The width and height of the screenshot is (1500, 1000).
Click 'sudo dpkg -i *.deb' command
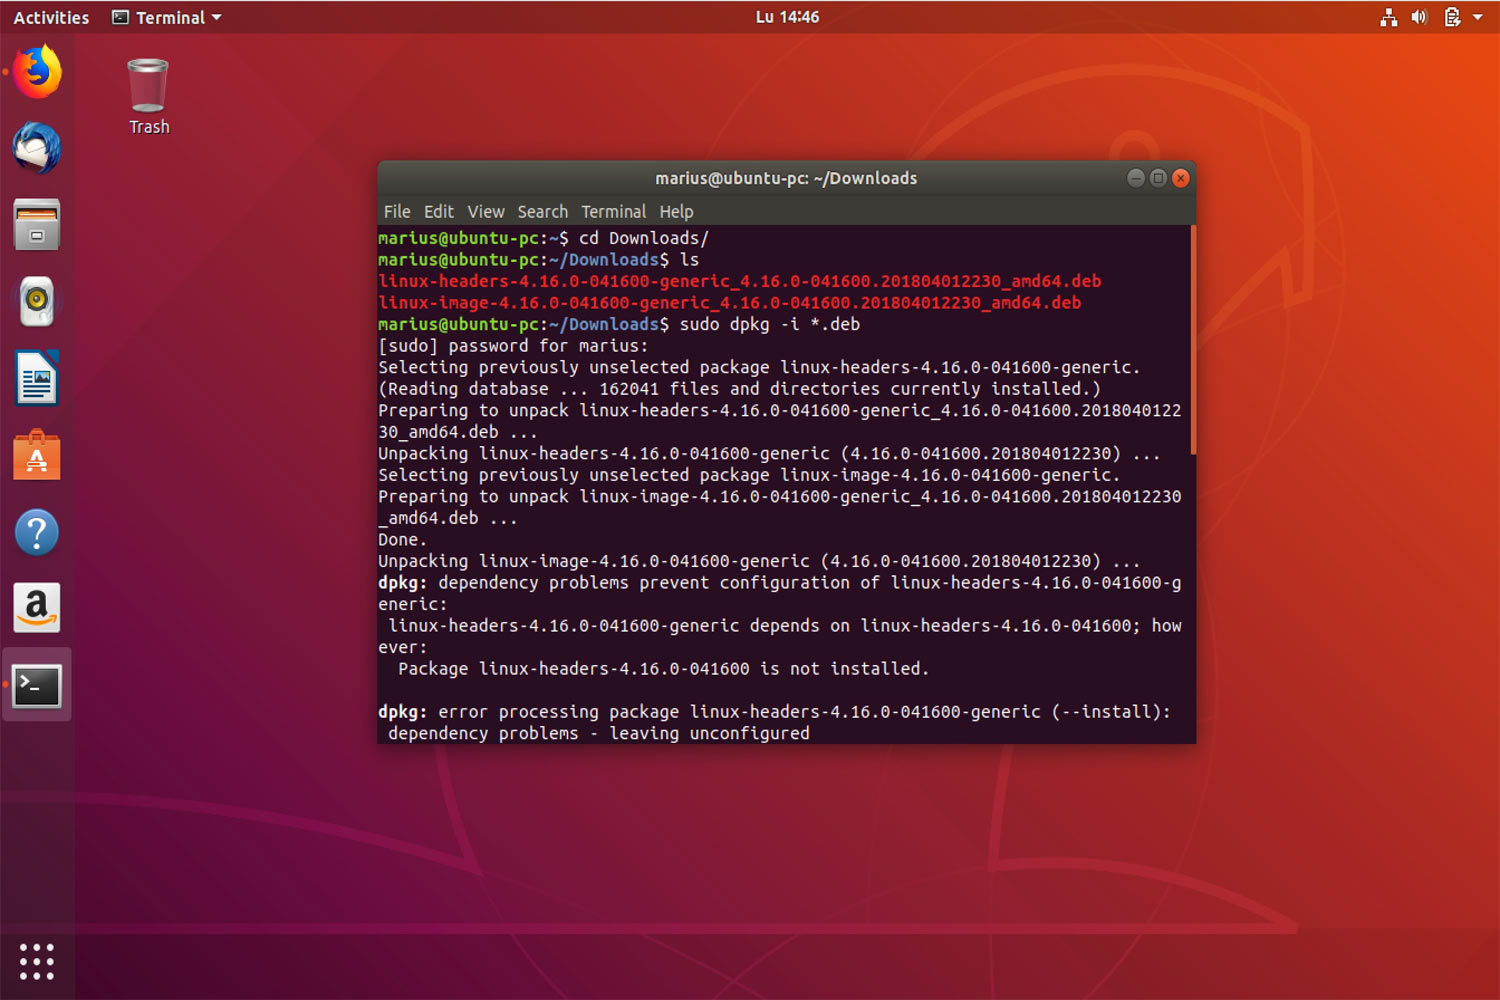[x=770, y=324]
